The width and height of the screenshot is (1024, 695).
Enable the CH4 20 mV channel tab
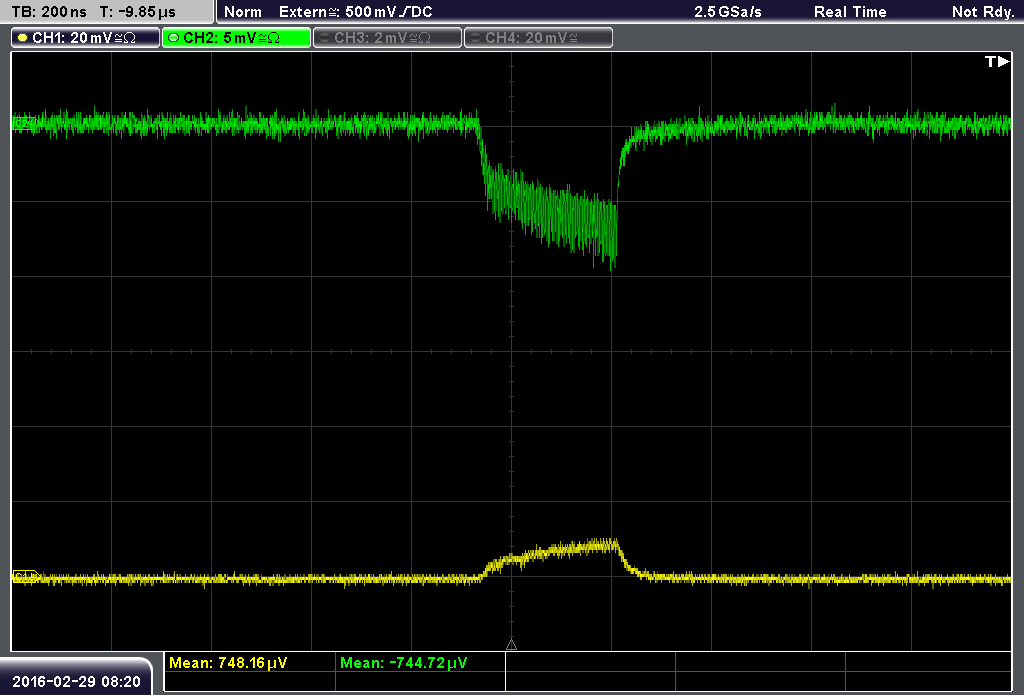click(x=538, y=38)
